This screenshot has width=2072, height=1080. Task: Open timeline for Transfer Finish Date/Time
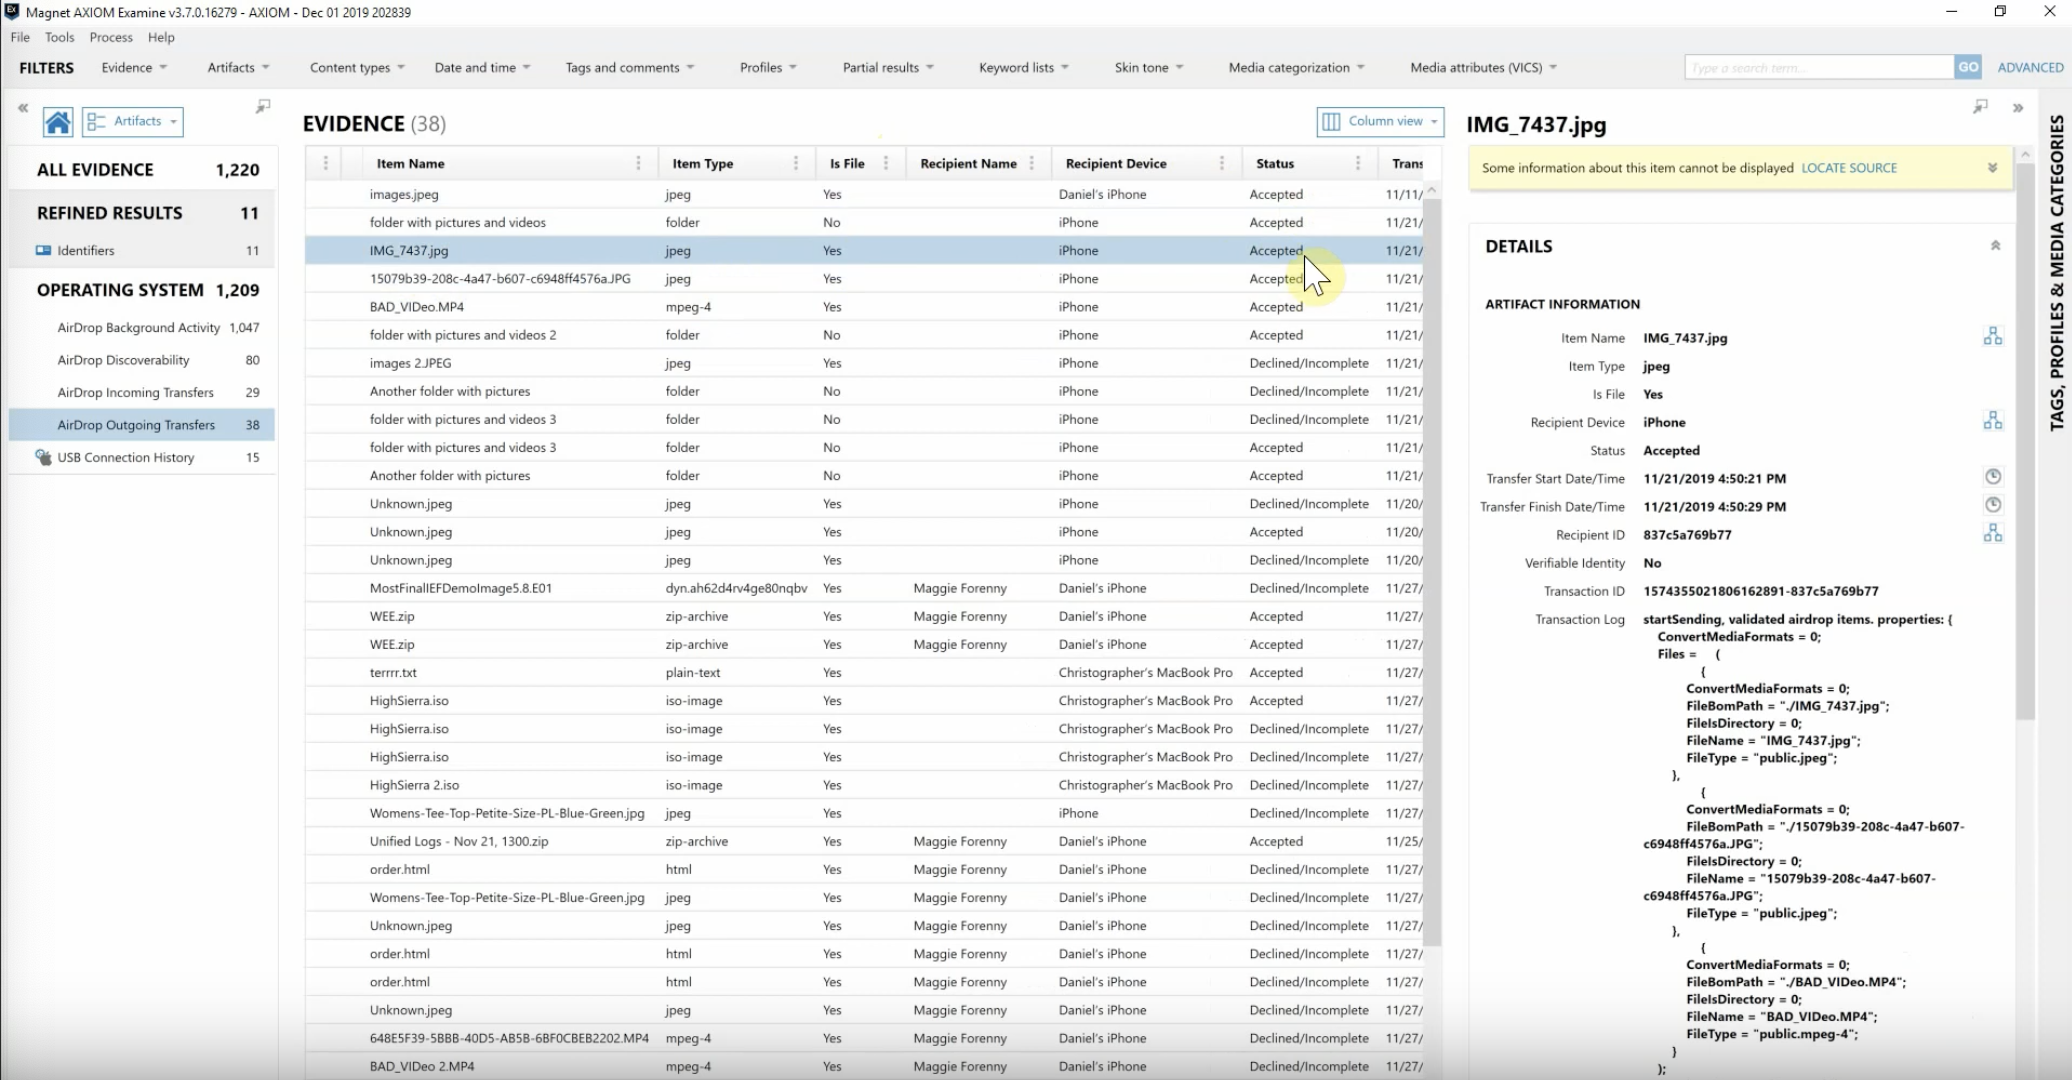tap(1993, 505)
